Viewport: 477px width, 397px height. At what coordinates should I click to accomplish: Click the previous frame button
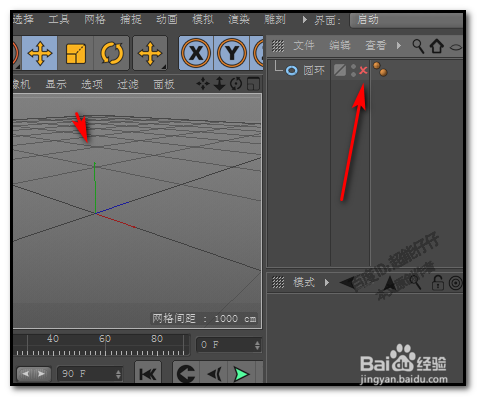(214, 374)
